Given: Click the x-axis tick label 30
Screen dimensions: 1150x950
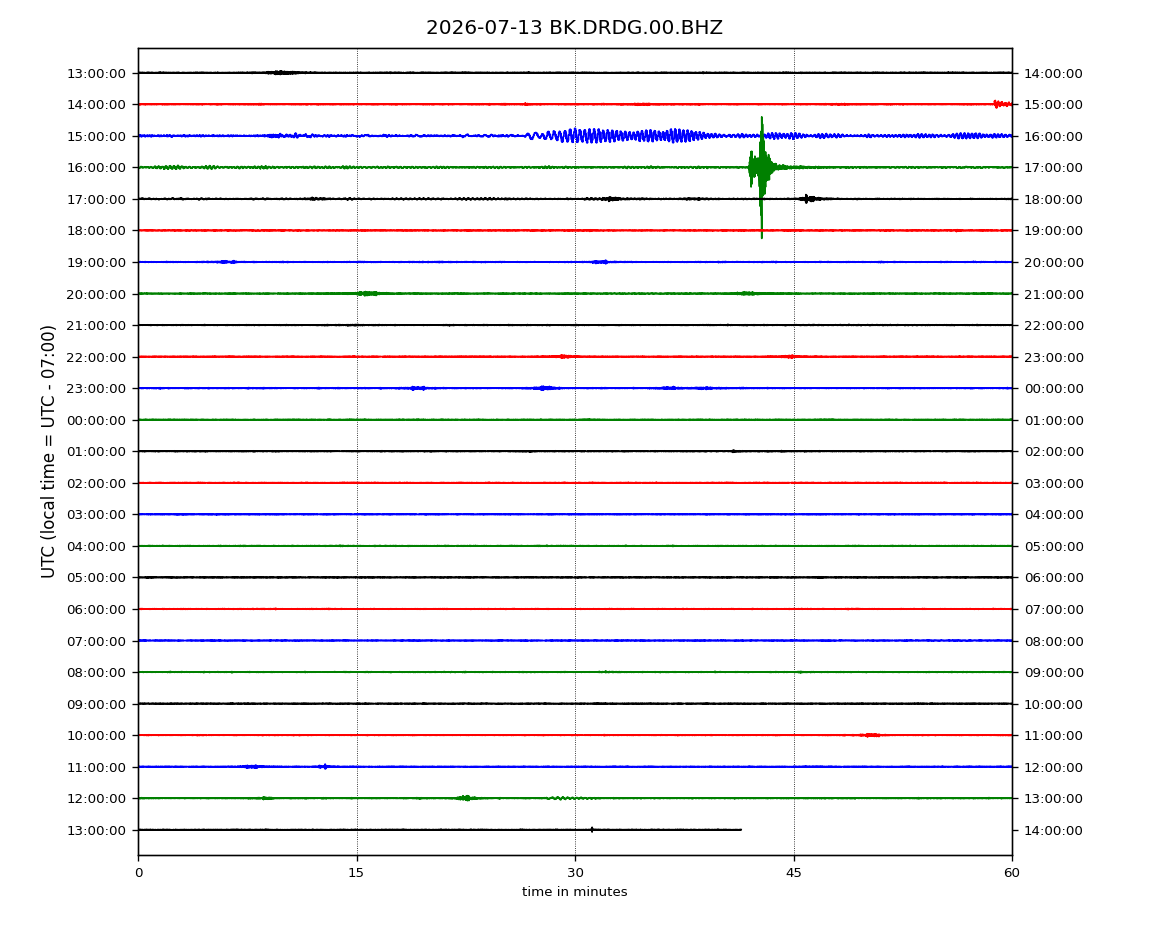Looking at the screenshot, I should (575, 873).
